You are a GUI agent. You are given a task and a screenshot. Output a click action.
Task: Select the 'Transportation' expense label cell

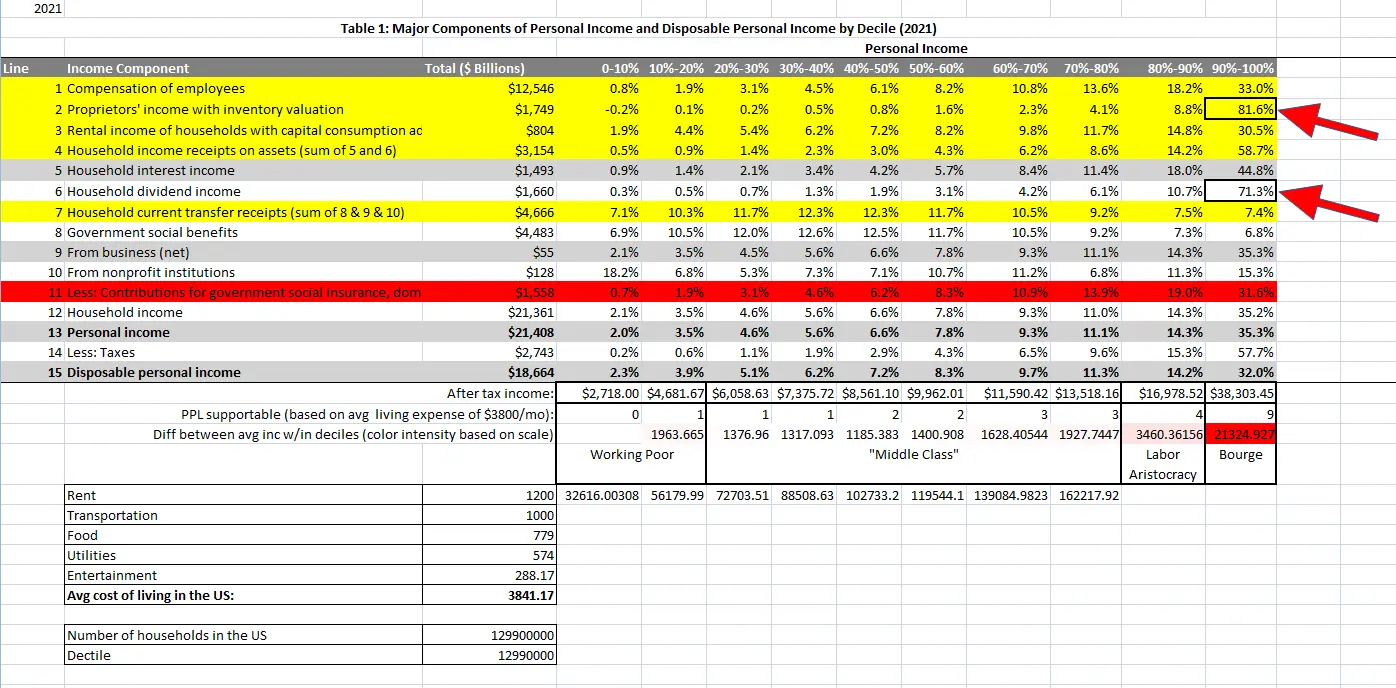pyautogui.click(x=112, y=515)
